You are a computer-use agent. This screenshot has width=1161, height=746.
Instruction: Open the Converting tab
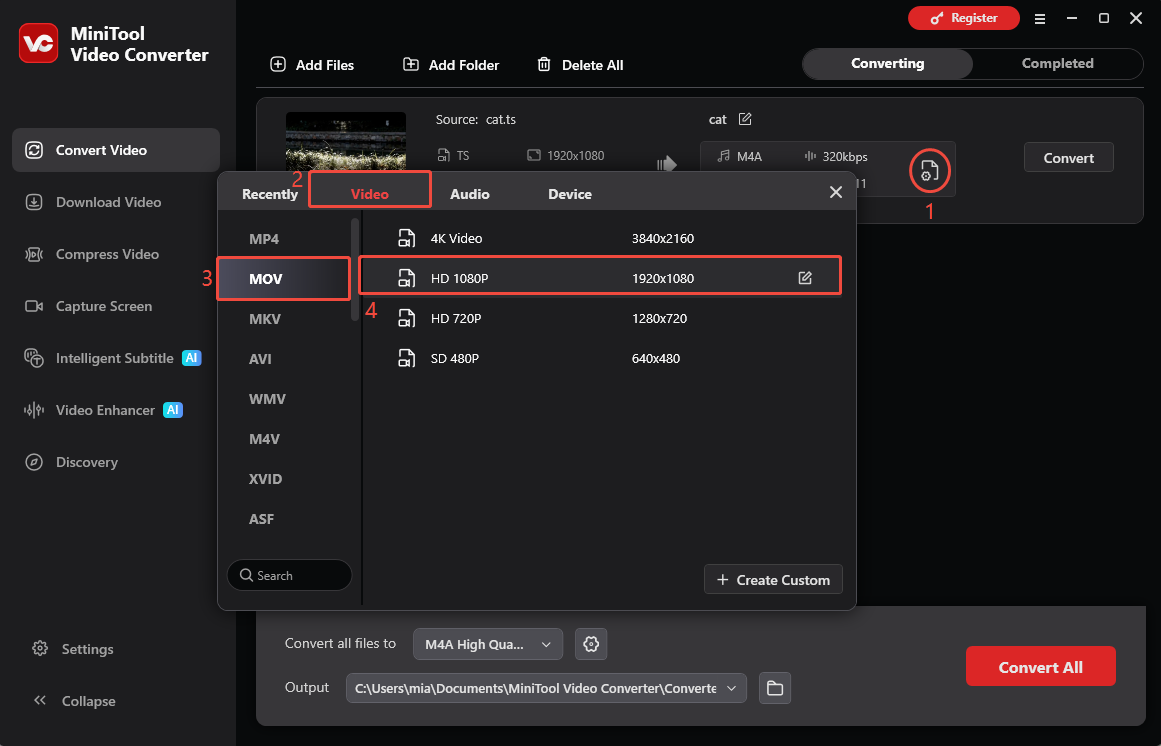(888, 64)
